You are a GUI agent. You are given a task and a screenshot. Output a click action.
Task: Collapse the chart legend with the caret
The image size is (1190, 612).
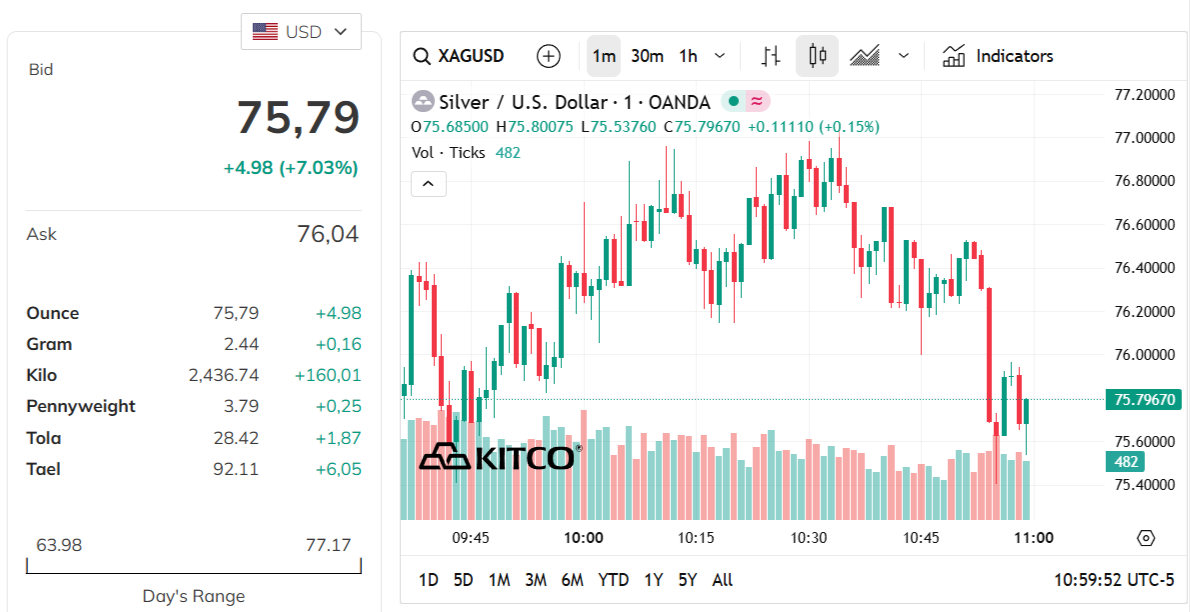428,183
